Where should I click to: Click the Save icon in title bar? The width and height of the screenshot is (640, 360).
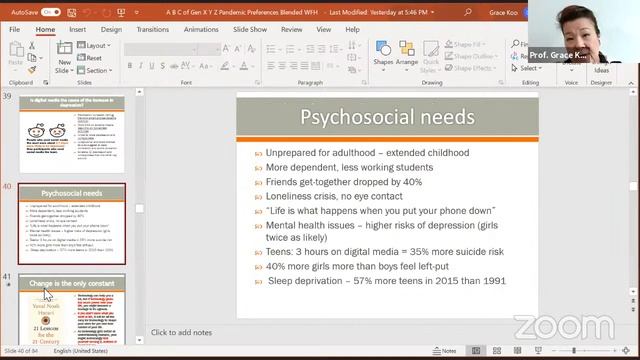point(71,13)
